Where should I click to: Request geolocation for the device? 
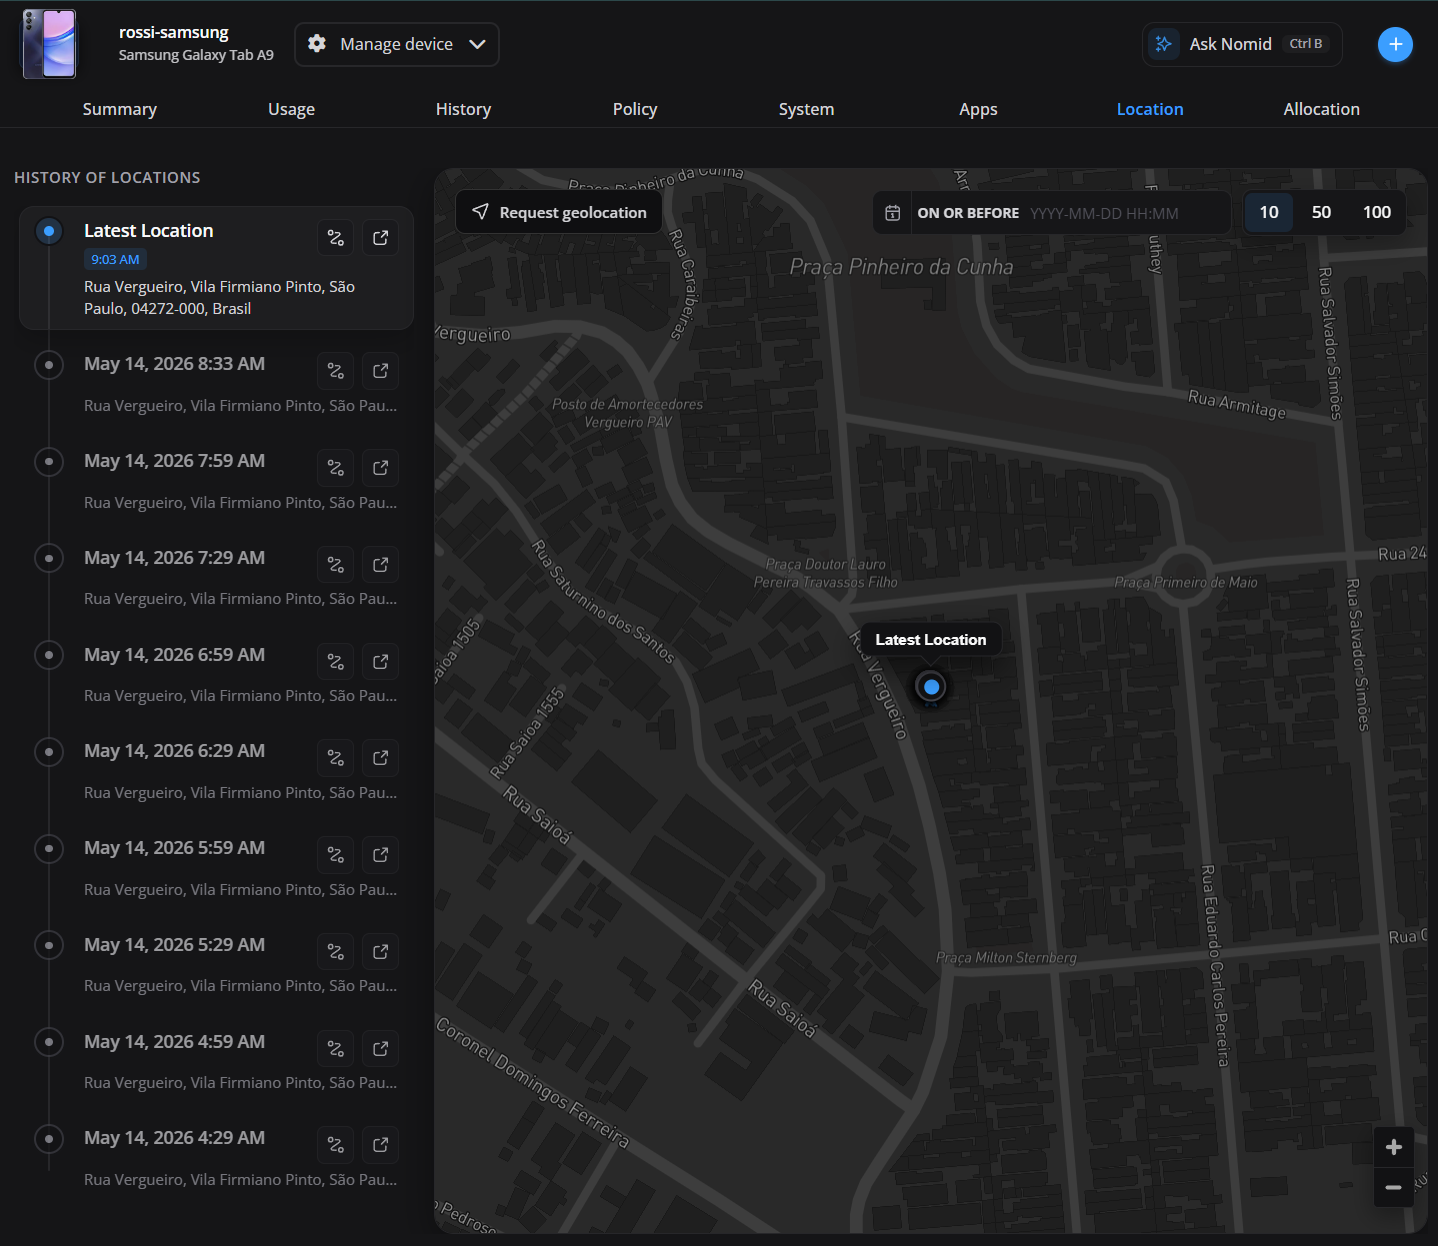(x=559, y=212)
